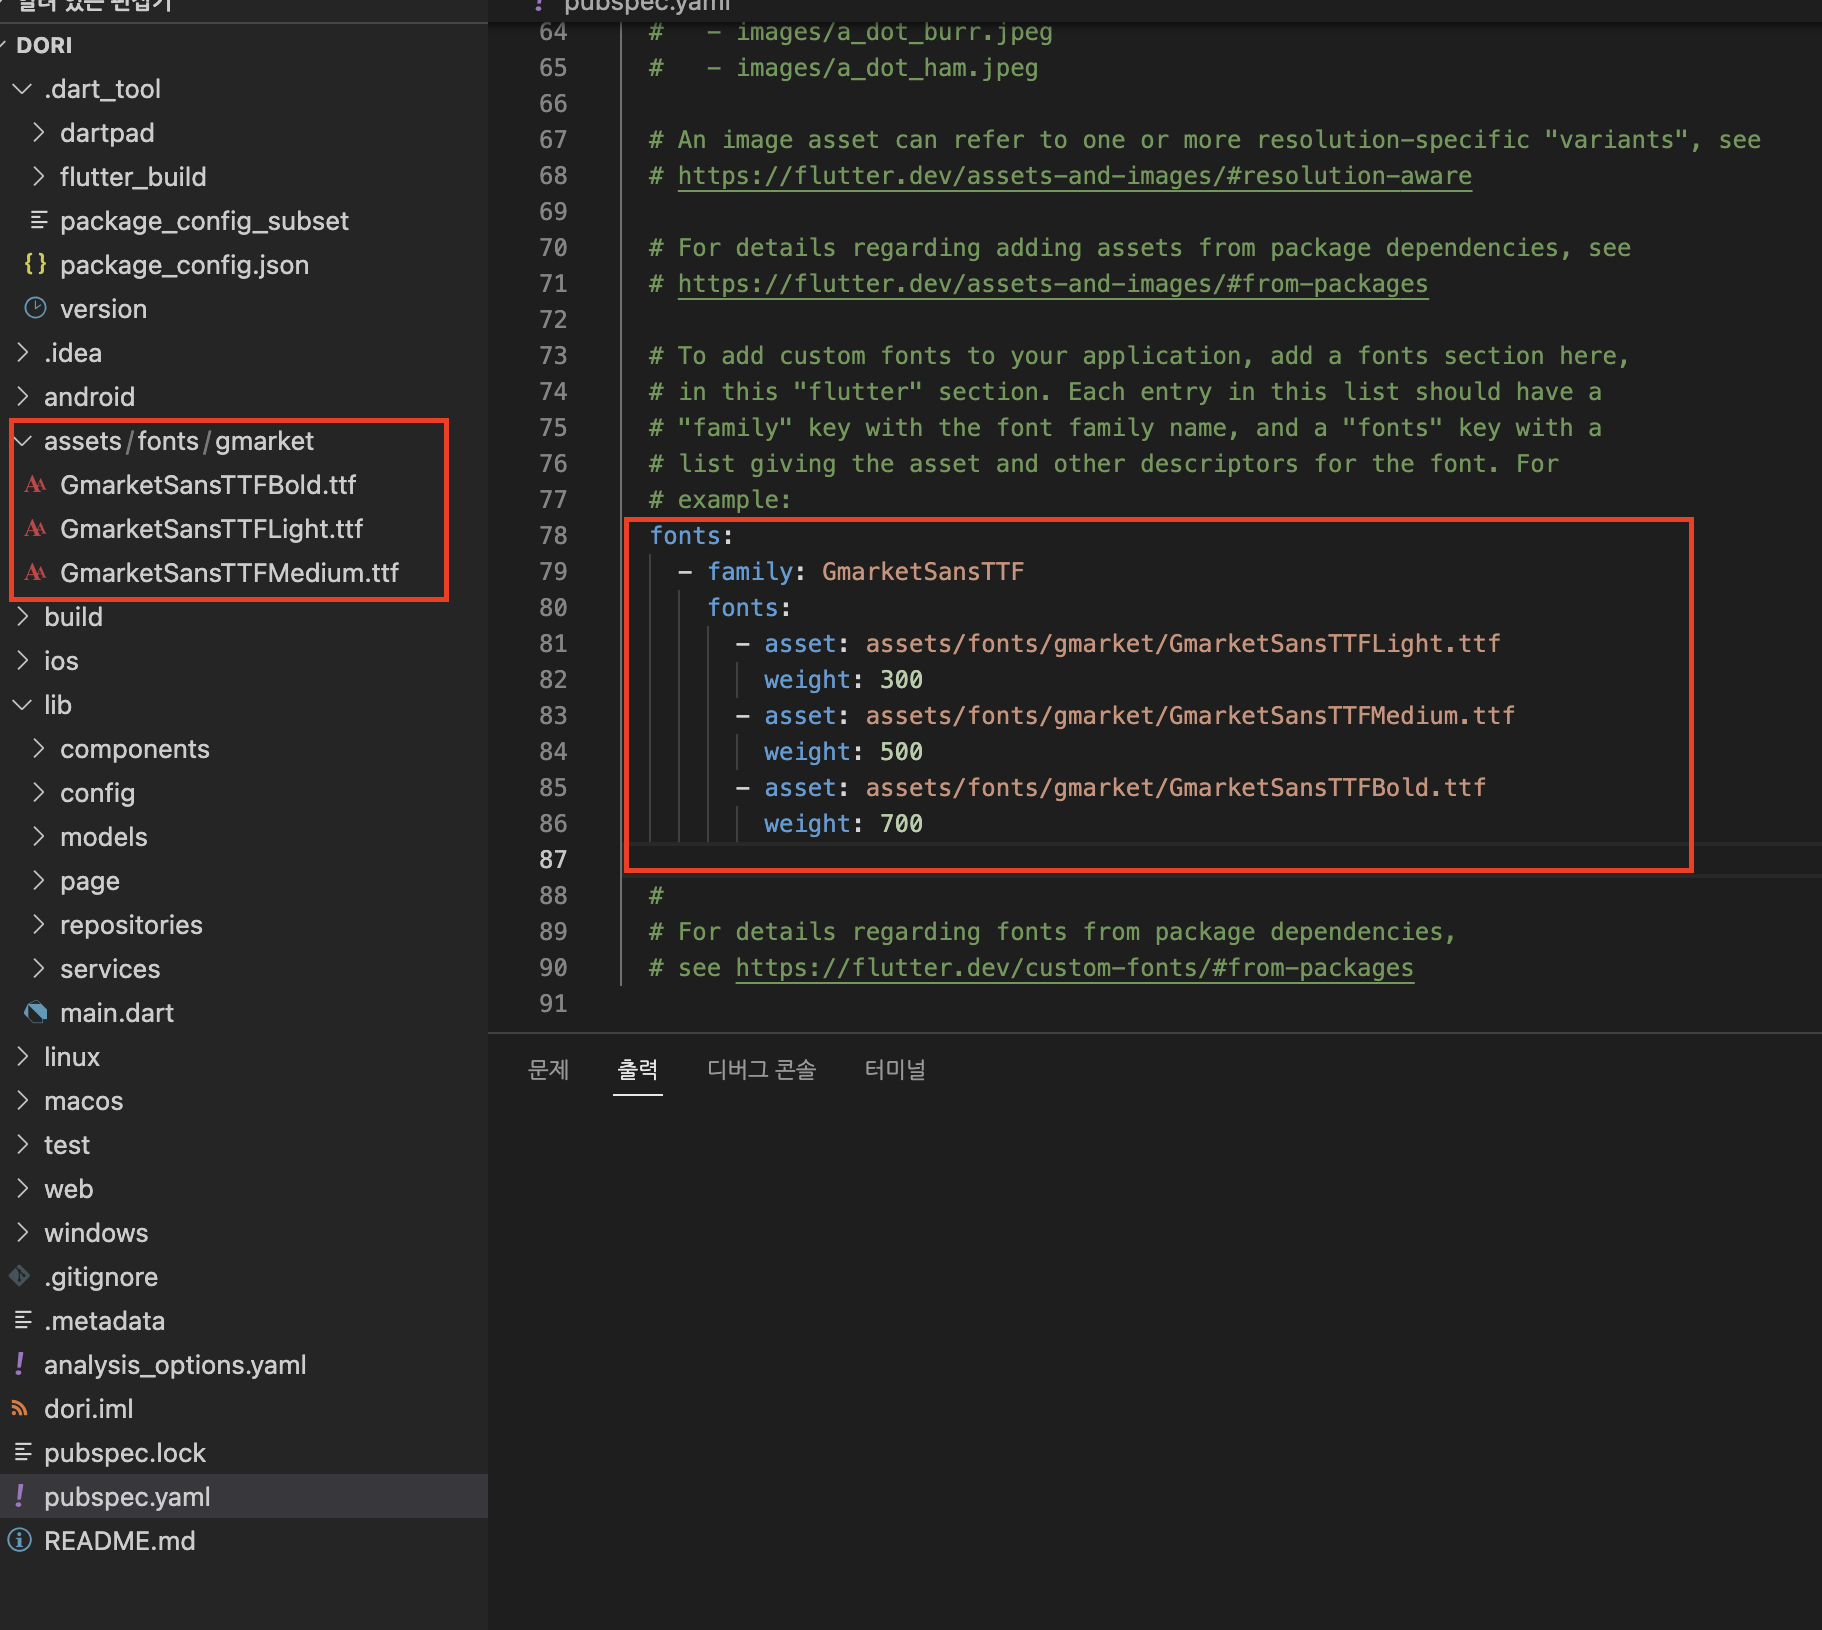Open GmarketSansTTFBold.ttf in explorer
Viewport: 1822px width, 1630px height.
pyautogui.click(x=208, y=485)
